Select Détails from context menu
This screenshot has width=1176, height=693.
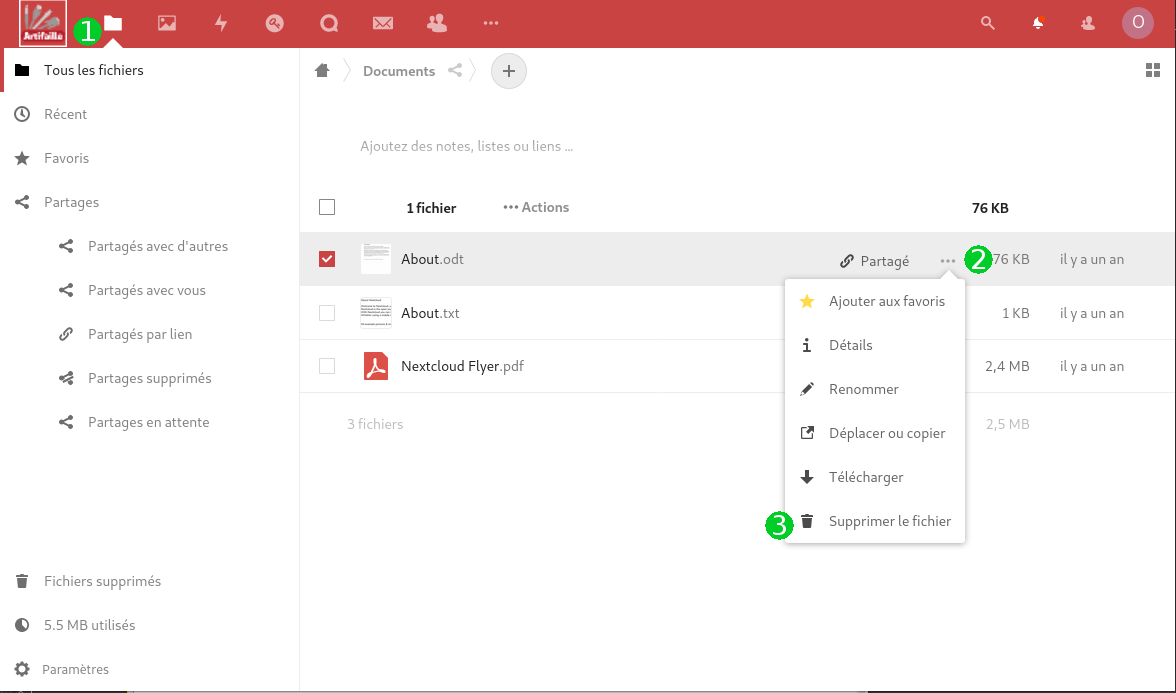point(874,345)
